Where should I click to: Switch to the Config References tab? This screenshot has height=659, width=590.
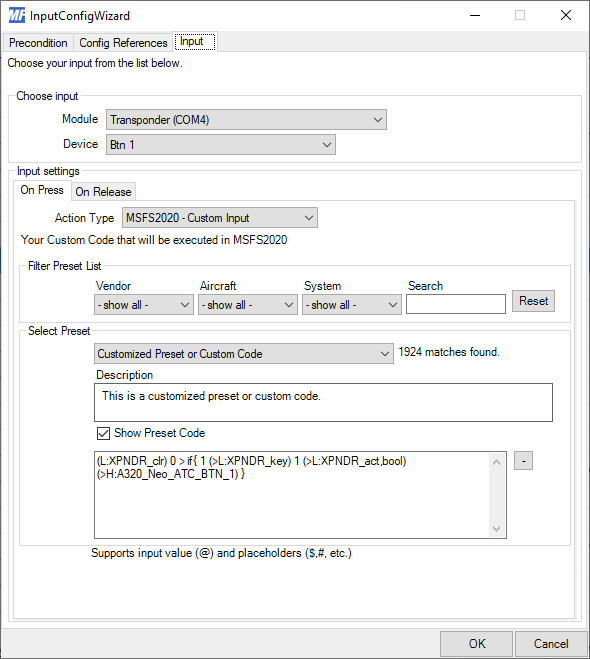(x=123, y=43)
